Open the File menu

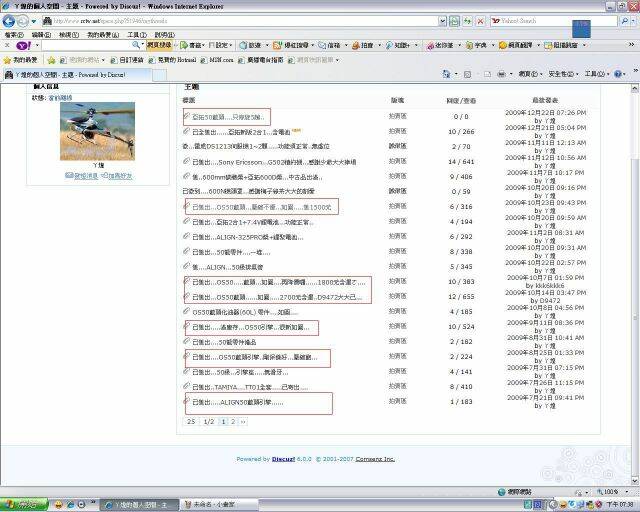14,35
